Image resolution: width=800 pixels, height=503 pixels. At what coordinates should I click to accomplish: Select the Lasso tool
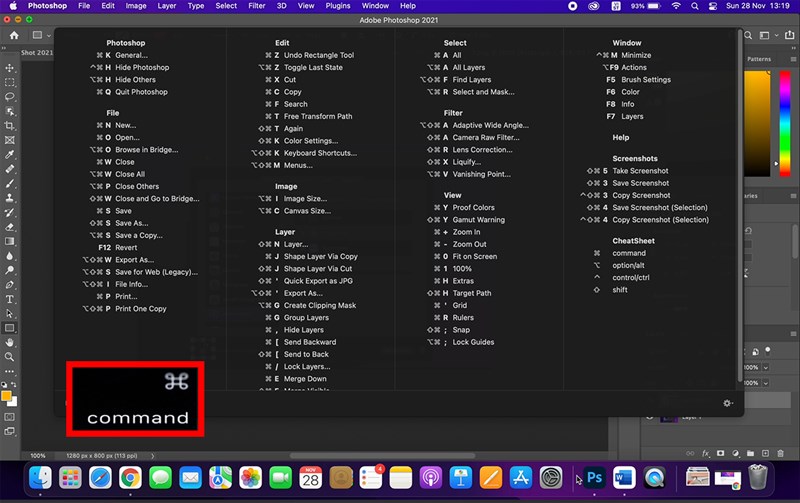(10, 97)
